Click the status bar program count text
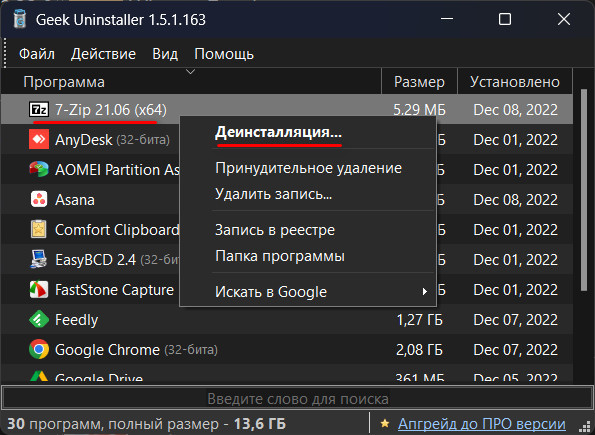This screenshot has height=435, width=595. [x=146, y=424]
